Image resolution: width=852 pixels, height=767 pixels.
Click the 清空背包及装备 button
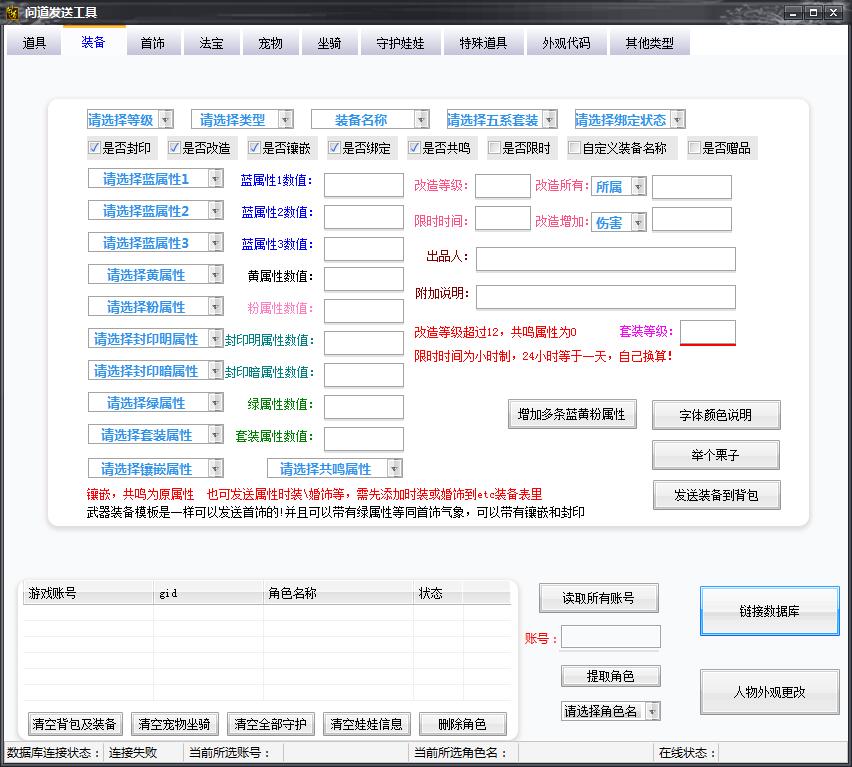tap(75, 724)
